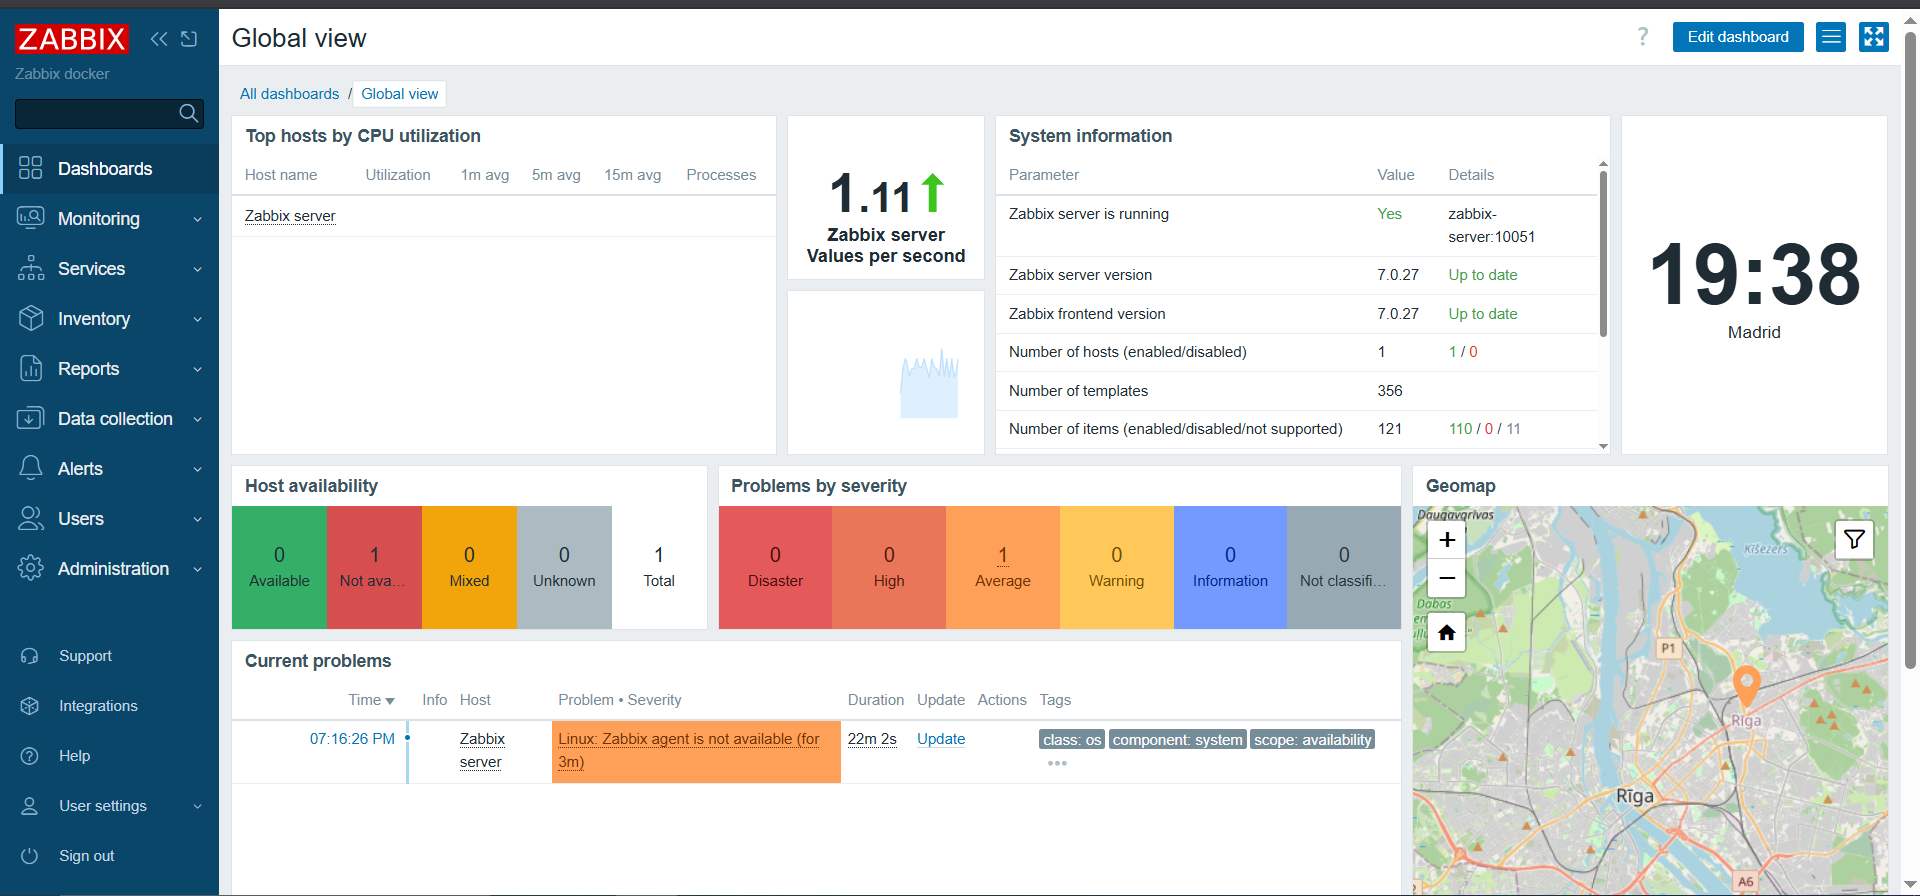Open Zabbix server link in CPU table
Screen dimensions: 1920x896
click(290, 216)
